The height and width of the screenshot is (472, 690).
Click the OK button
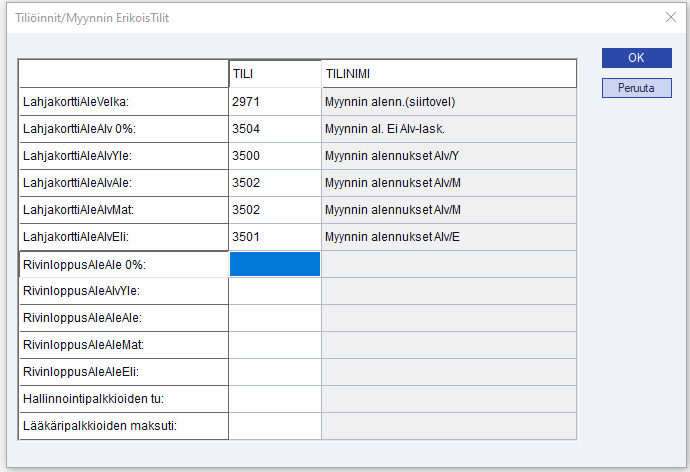pyautogui.click(x=636, y=58)
